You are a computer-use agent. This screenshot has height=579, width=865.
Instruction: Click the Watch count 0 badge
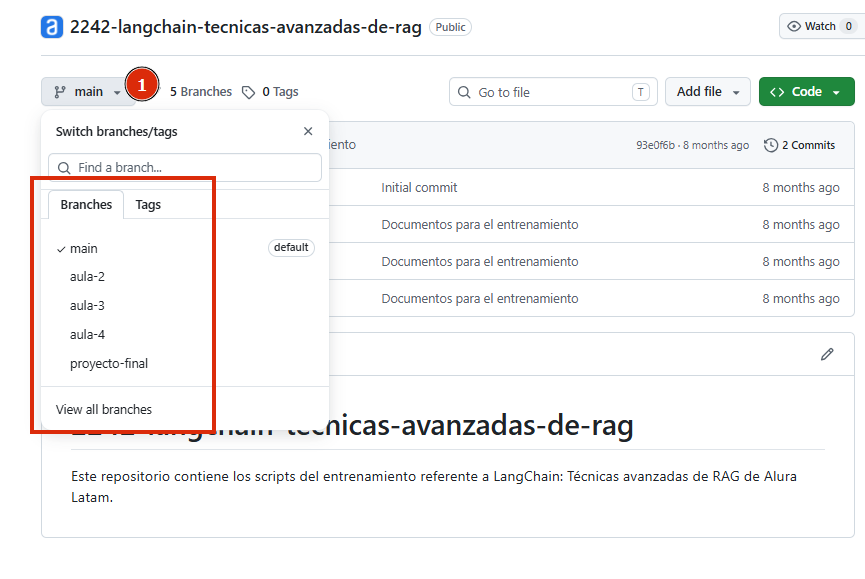[848, 26]
